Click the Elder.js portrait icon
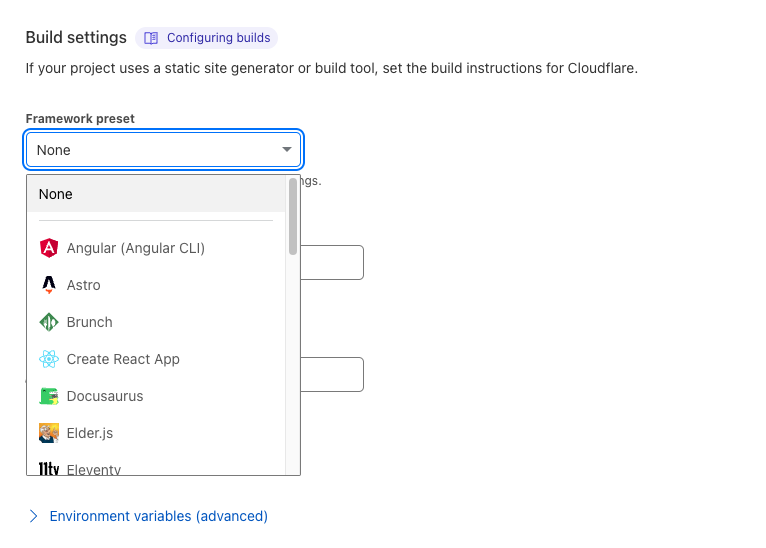The image size is (766, 548). [x=49, y=433]
